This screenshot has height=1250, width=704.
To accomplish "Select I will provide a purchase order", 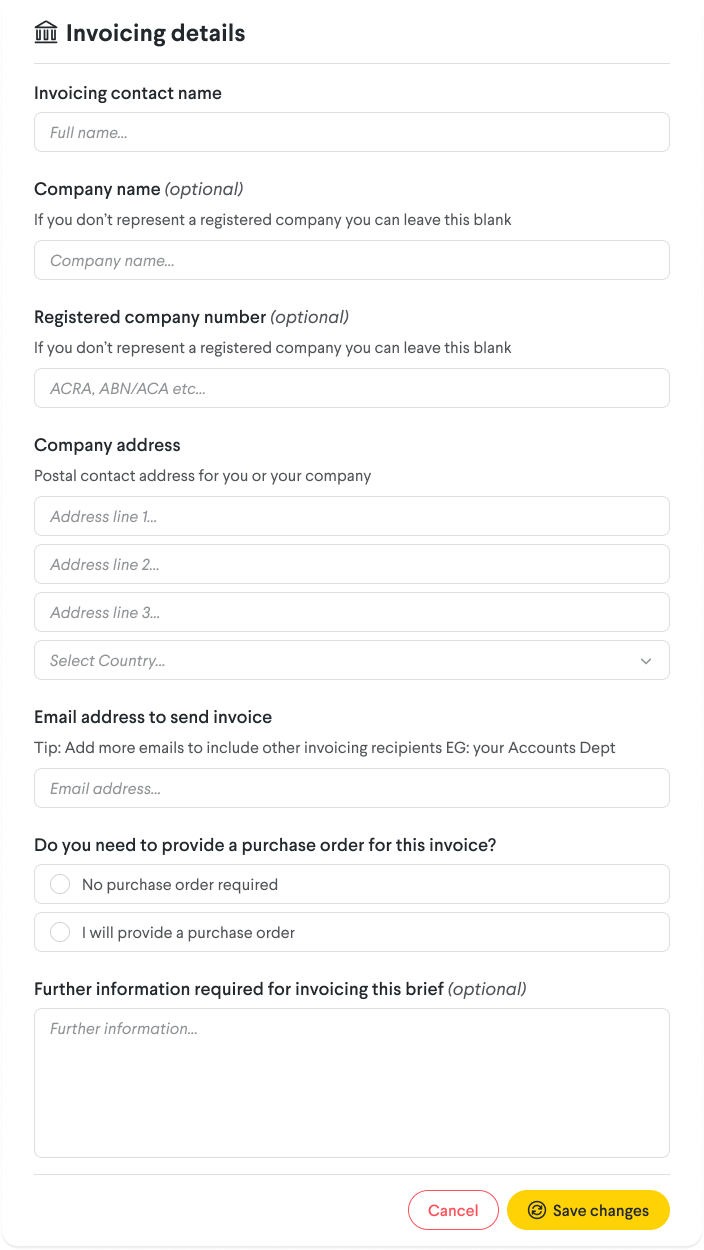I will (352, 932).
